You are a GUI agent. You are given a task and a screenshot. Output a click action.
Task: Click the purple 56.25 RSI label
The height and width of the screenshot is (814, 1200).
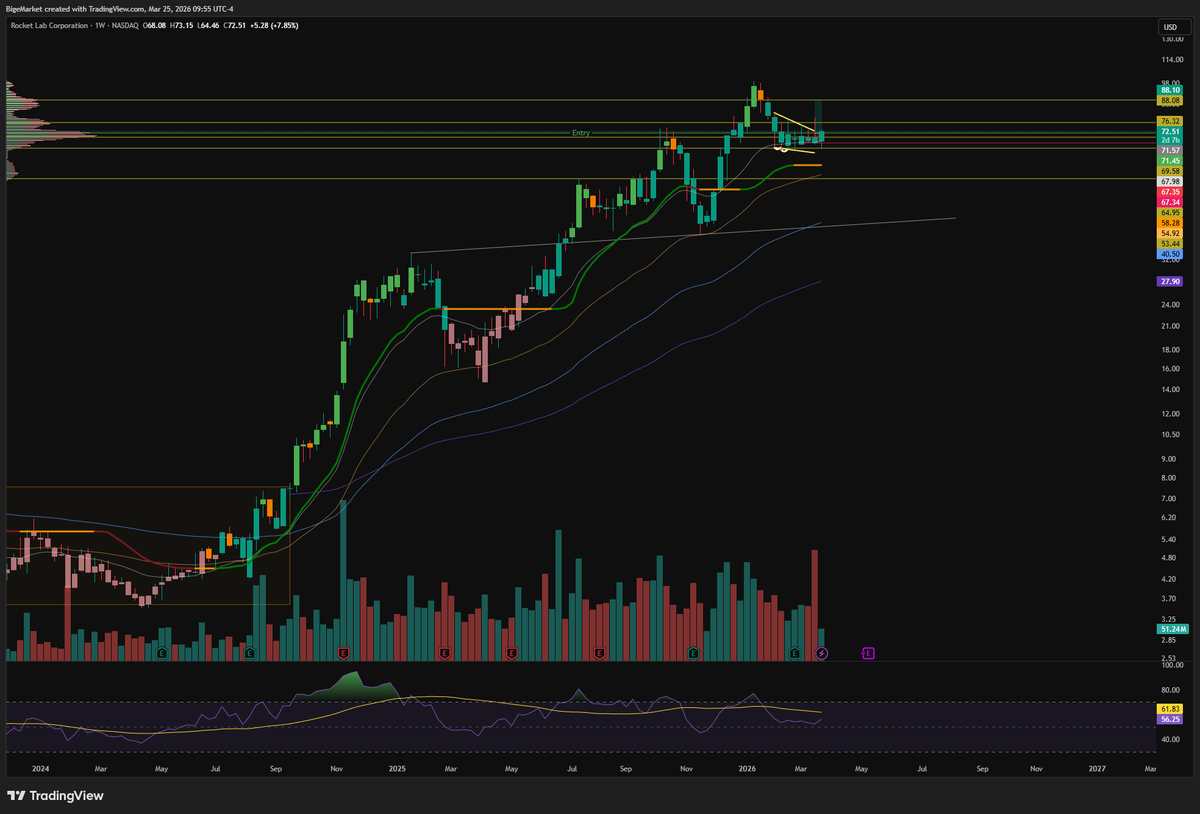(x=1170, y=718)
